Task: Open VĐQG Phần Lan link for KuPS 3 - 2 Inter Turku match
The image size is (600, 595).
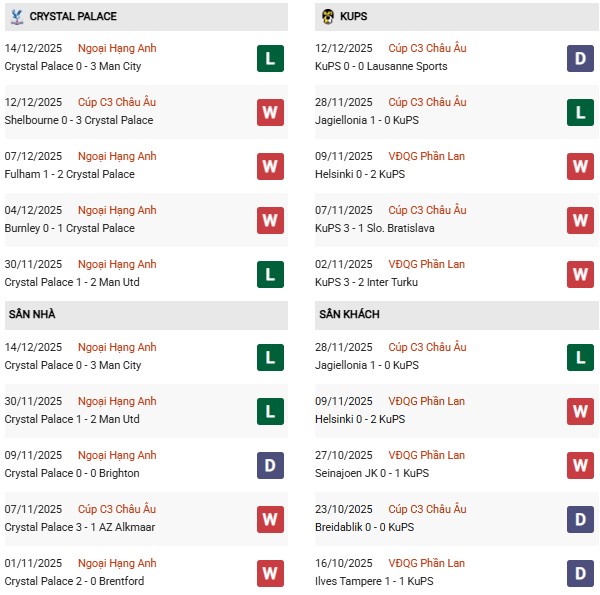Action: pos(426,264)
